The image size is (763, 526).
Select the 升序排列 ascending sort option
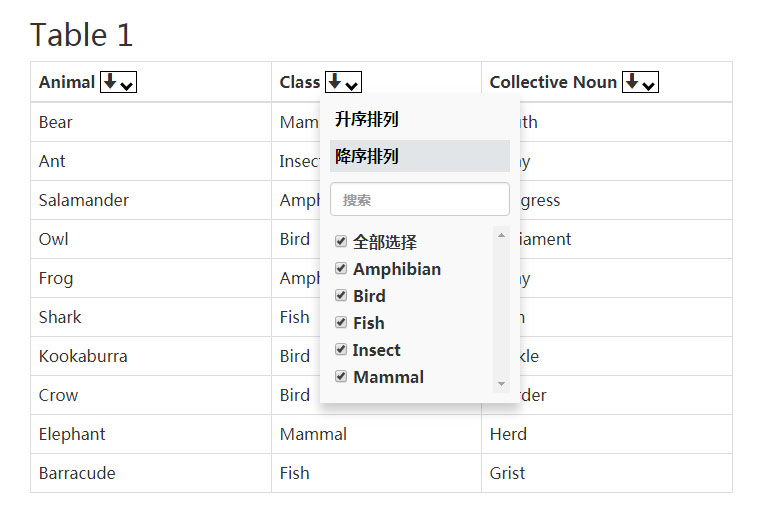click(367, 120)
